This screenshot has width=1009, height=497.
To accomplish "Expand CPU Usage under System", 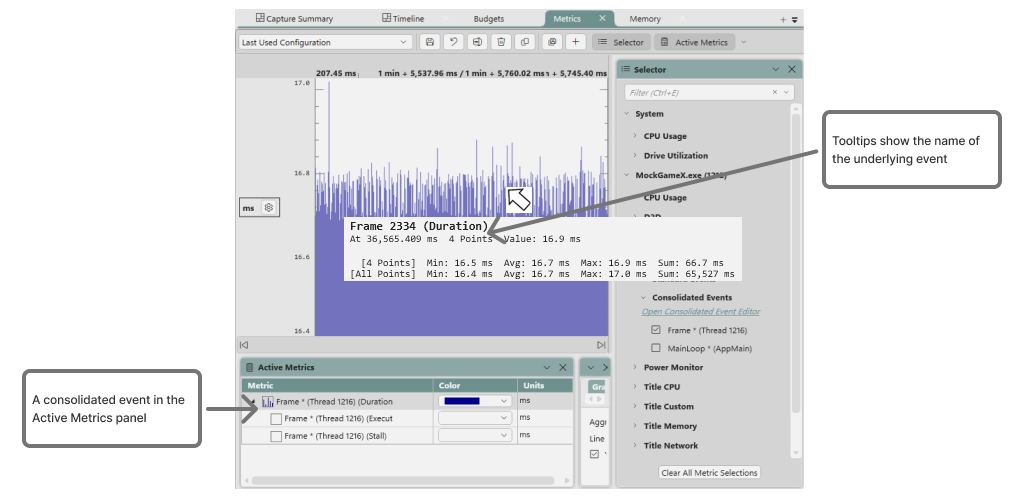I will [x=634, y=136].
